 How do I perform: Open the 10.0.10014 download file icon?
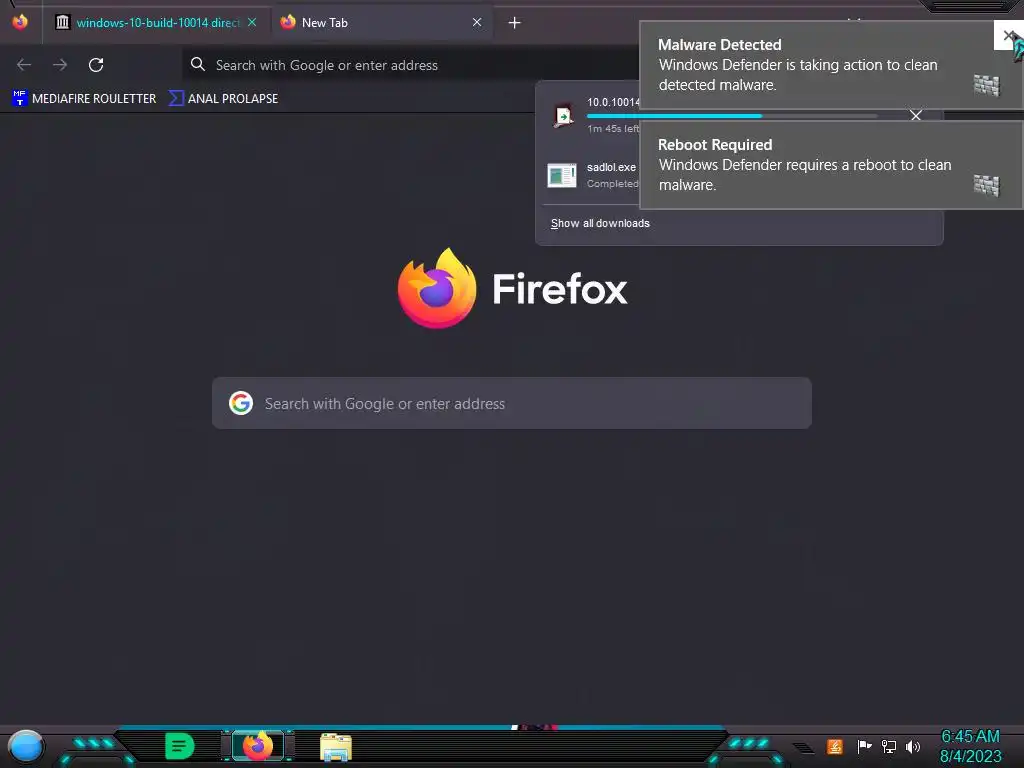point(563,116)
